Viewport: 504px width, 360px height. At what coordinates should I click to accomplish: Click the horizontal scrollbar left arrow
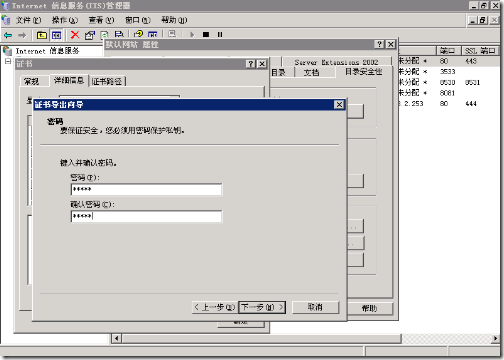(116, 339)
